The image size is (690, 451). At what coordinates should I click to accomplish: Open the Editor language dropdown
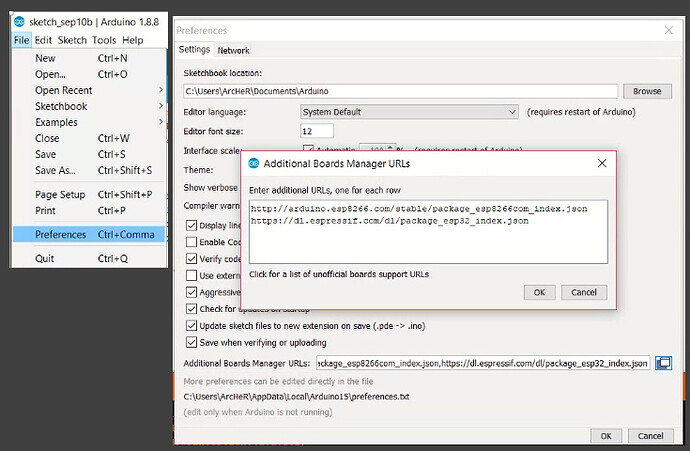[x=410, y=112]
